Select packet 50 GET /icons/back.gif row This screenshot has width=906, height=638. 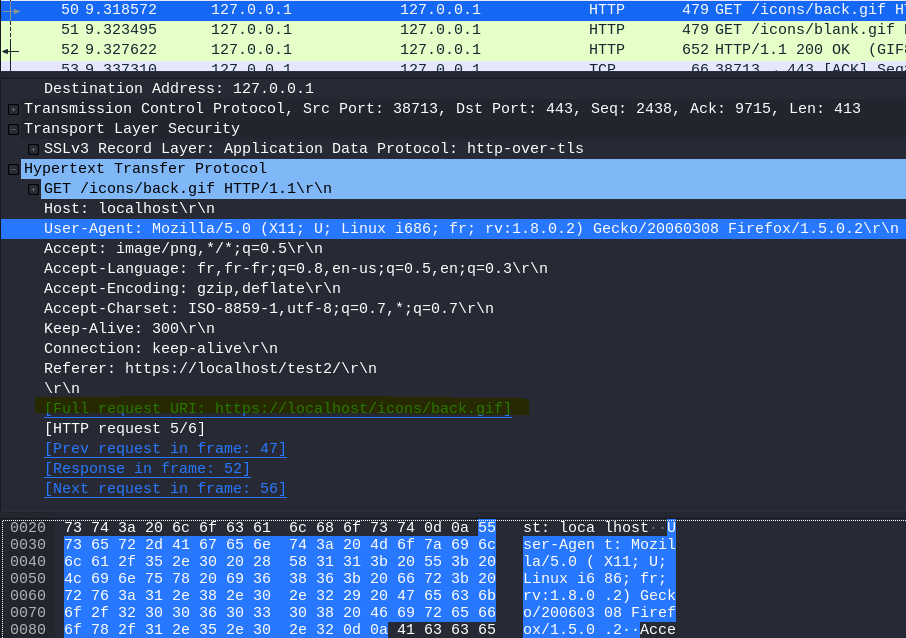coord(453,10)
